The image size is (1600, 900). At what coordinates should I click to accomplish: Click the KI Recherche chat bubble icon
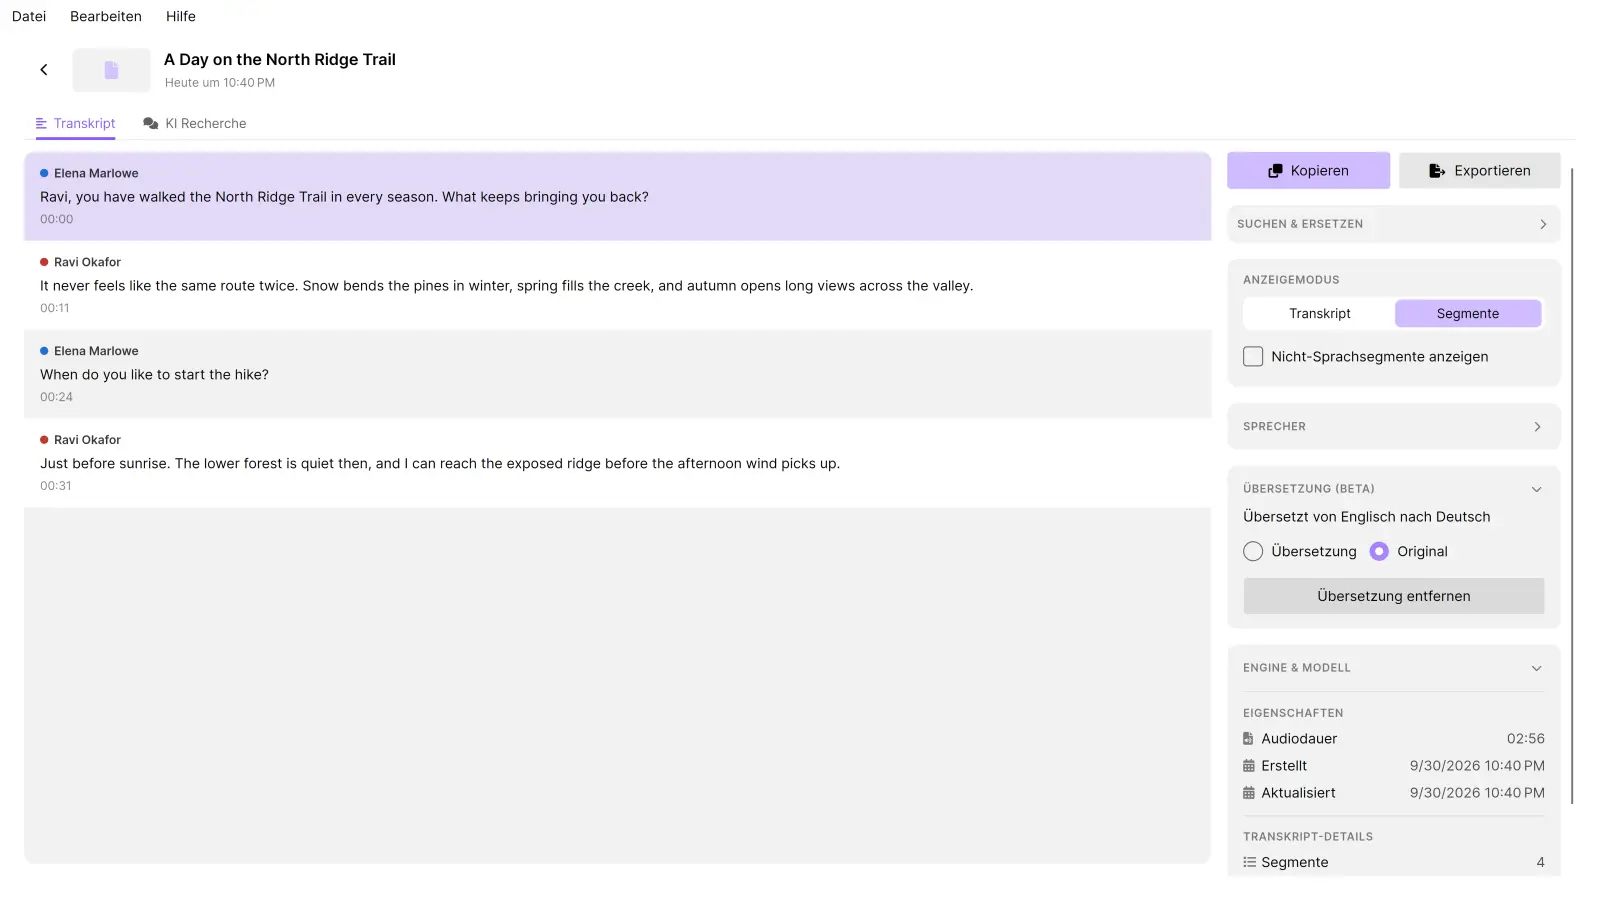[151, 124]
